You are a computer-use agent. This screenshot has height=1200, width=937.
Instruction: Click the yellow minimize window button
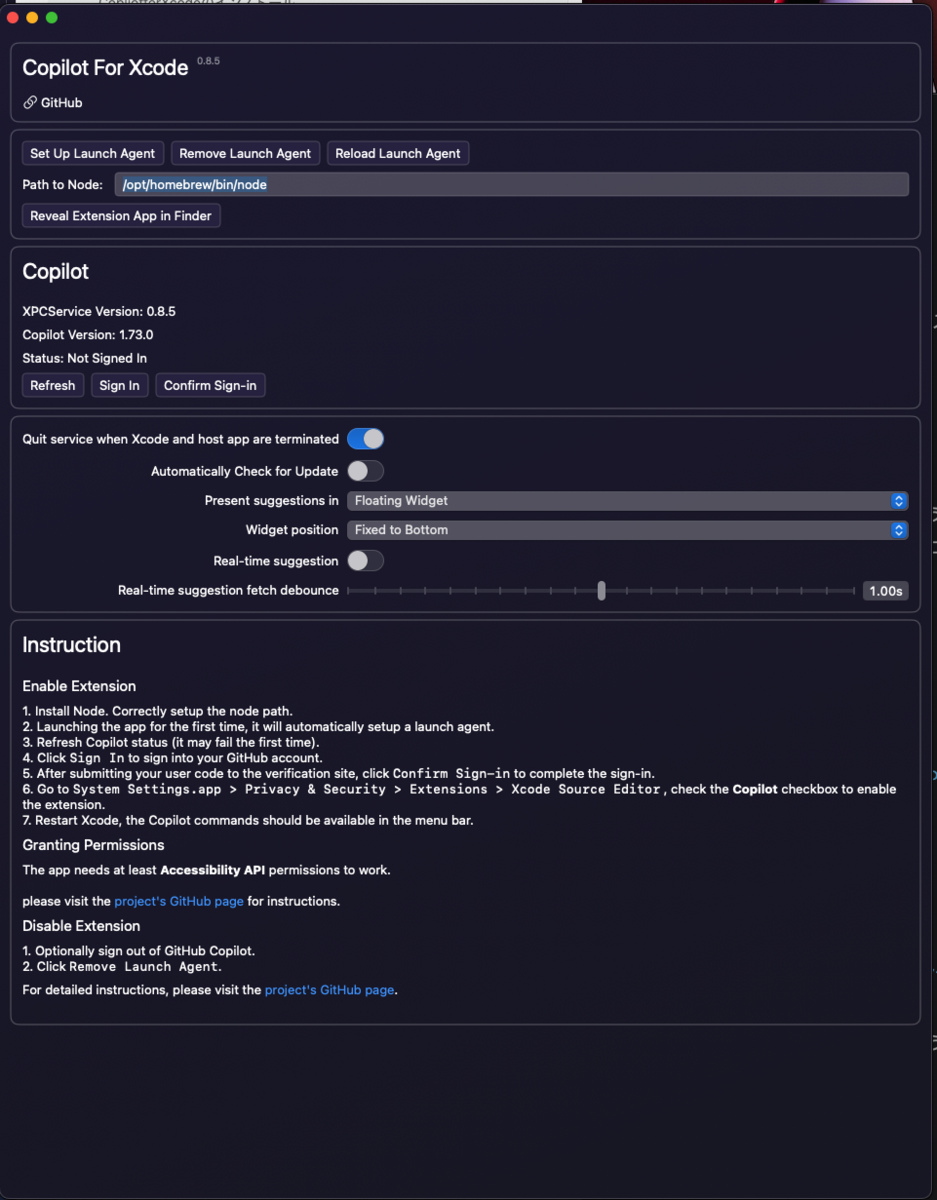pyautogui.click(x=32, y=18)
